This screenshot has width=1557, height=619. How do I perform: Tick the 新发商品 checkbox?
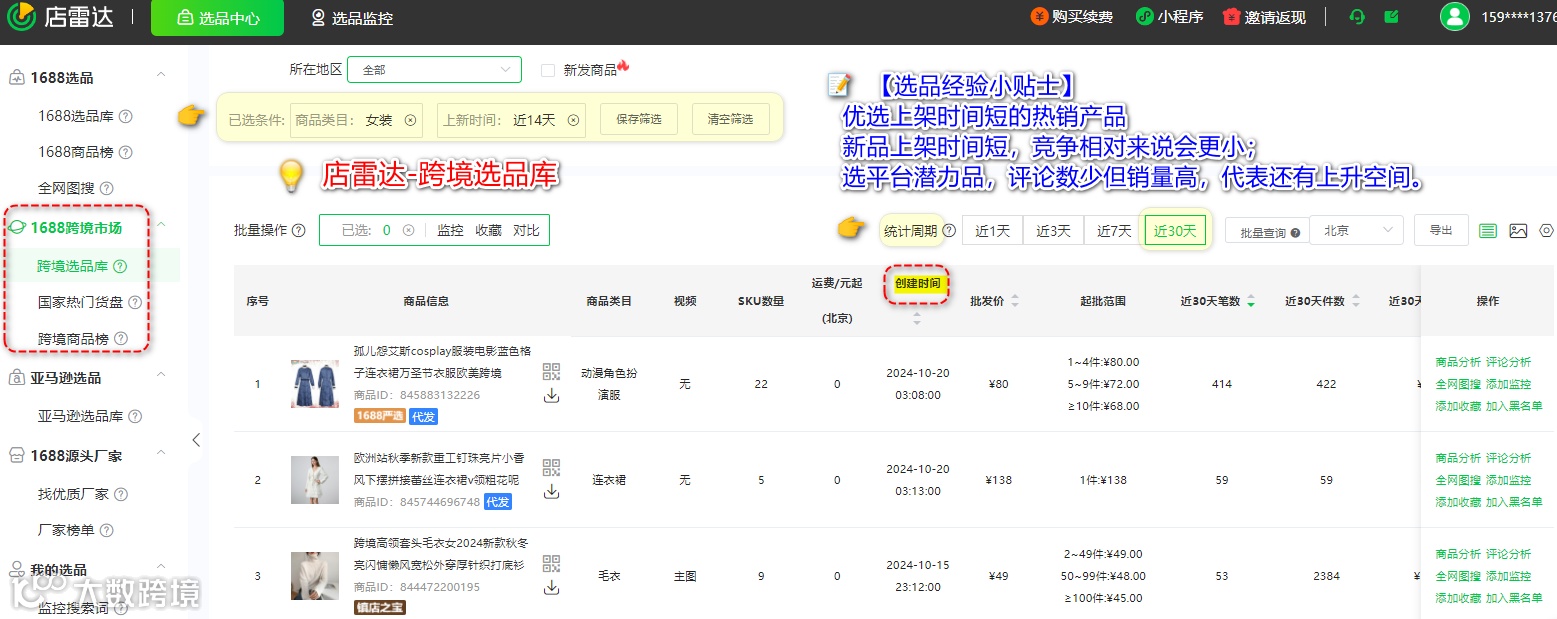click(548, 70)
